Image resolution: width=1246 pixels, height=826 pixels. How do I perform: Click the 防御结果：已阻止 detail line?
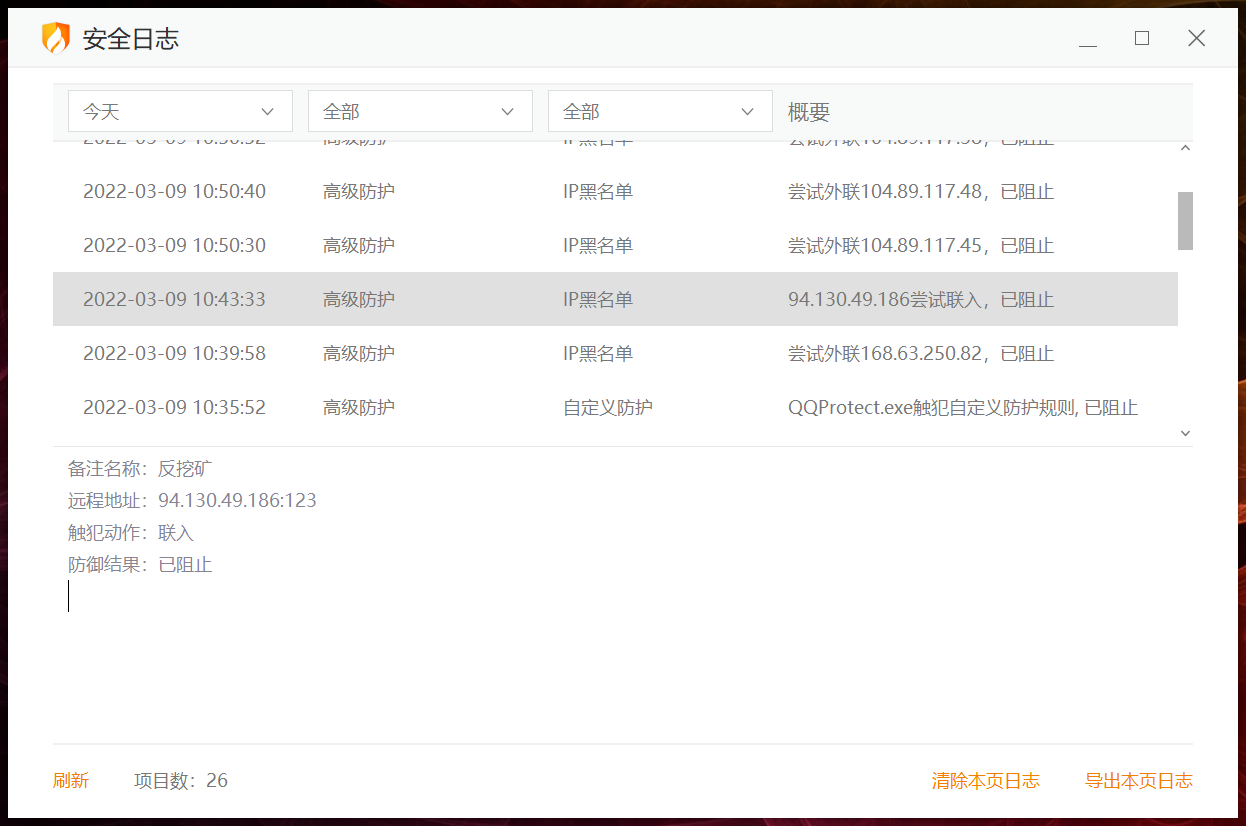(x=140, y=564)
